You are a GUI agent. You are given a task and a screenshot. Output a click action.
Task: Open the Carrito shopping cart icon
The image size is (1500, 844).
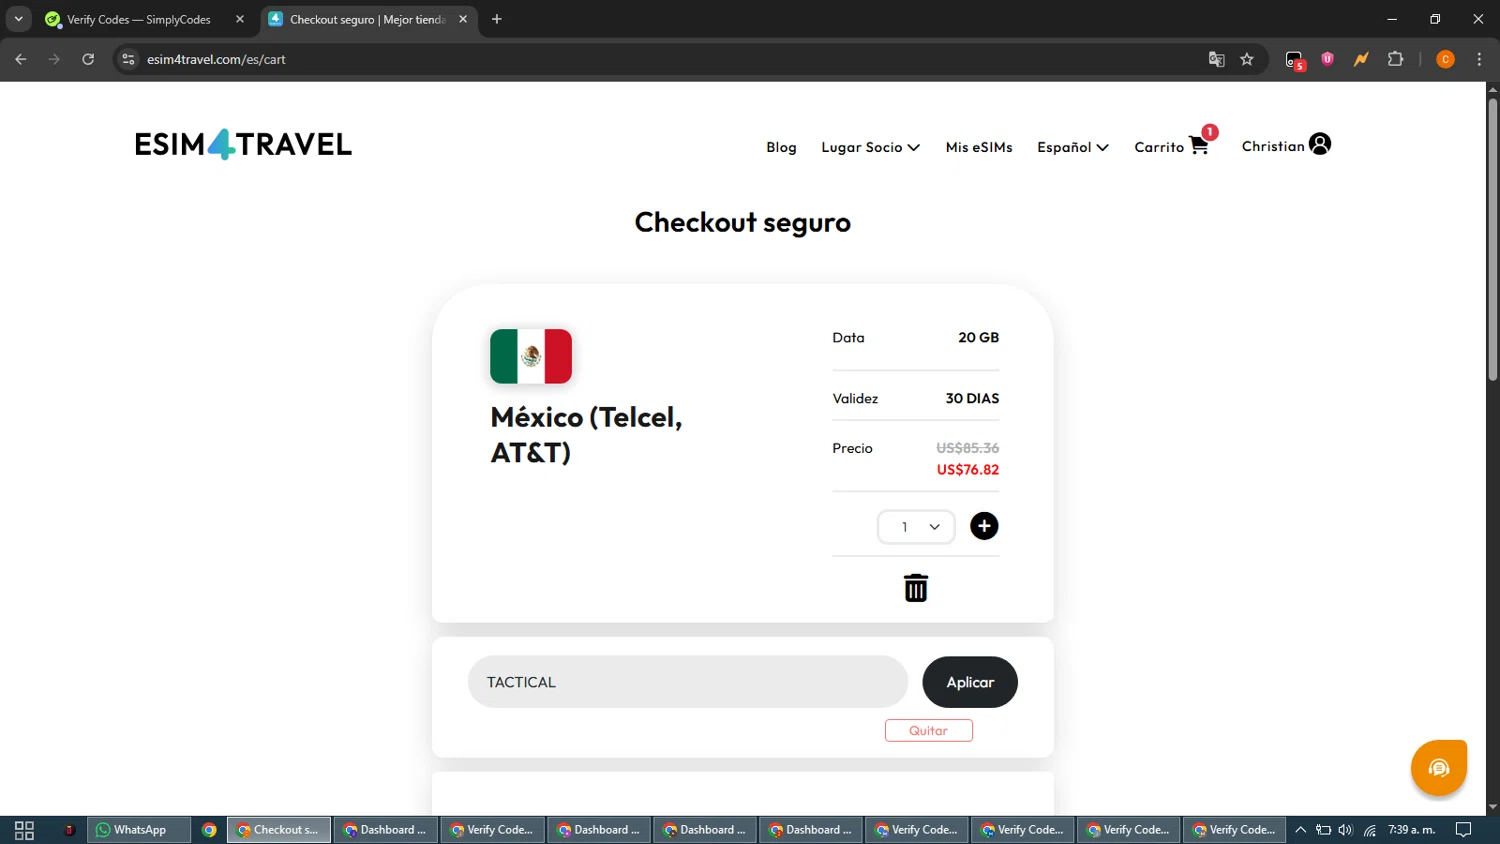point(1199,145)
